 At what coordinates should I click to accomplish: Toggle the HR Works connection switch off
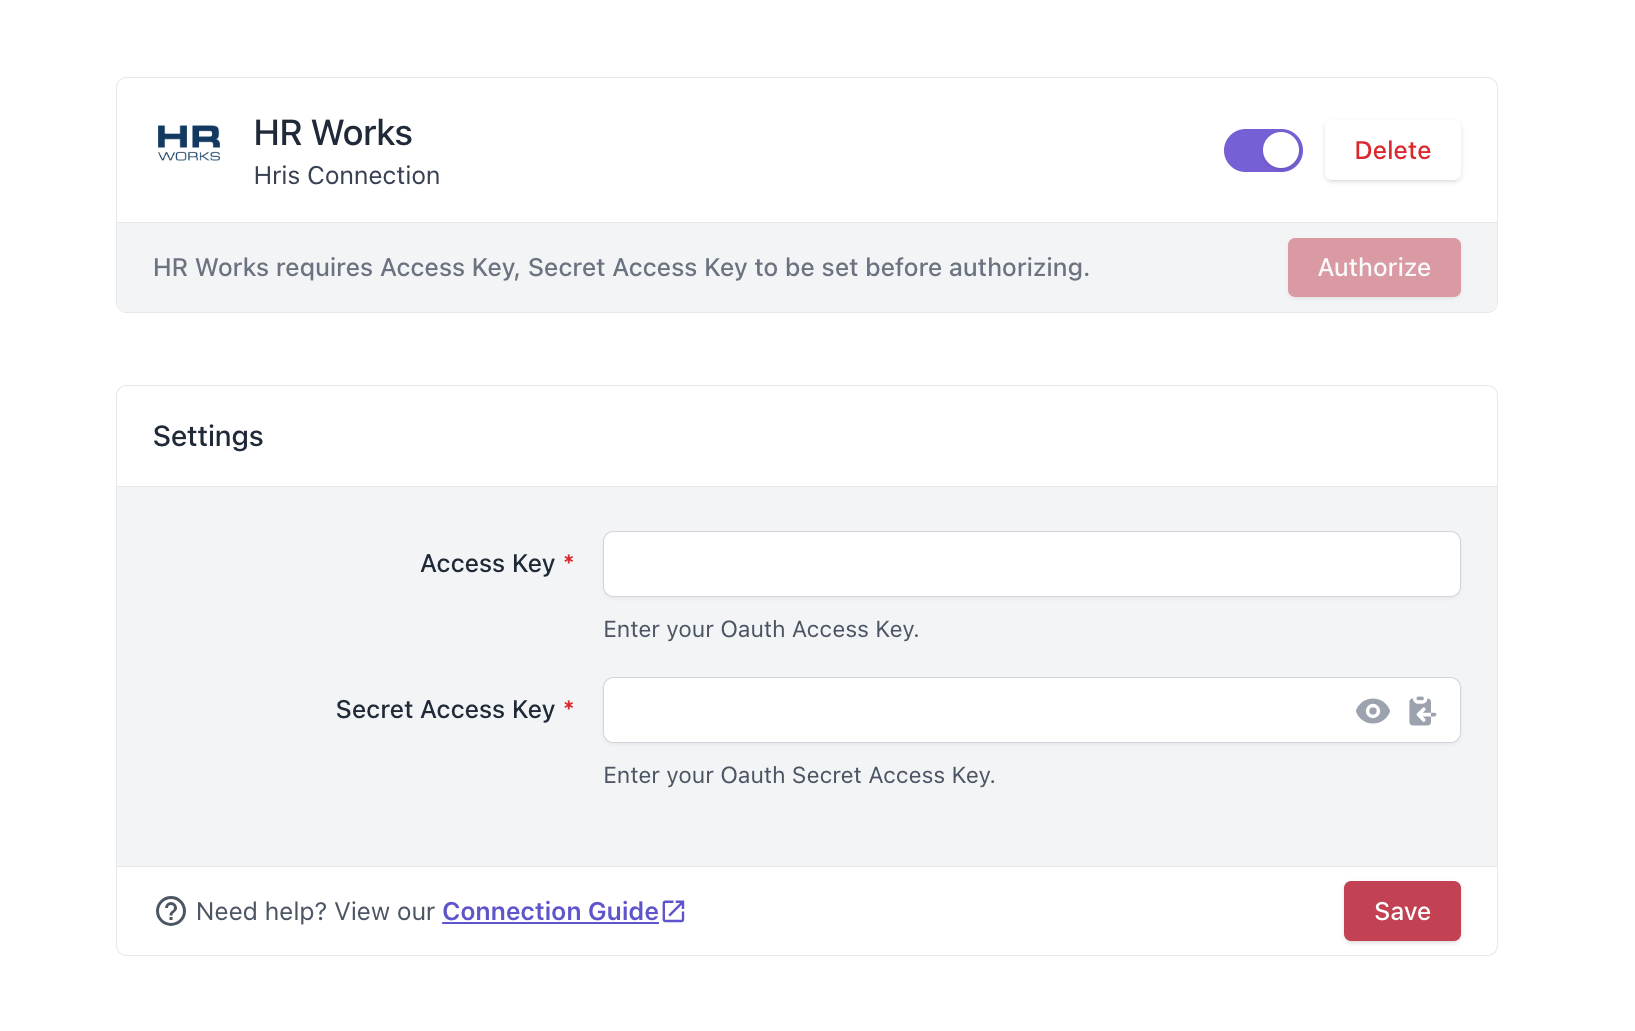point(1263,150)
